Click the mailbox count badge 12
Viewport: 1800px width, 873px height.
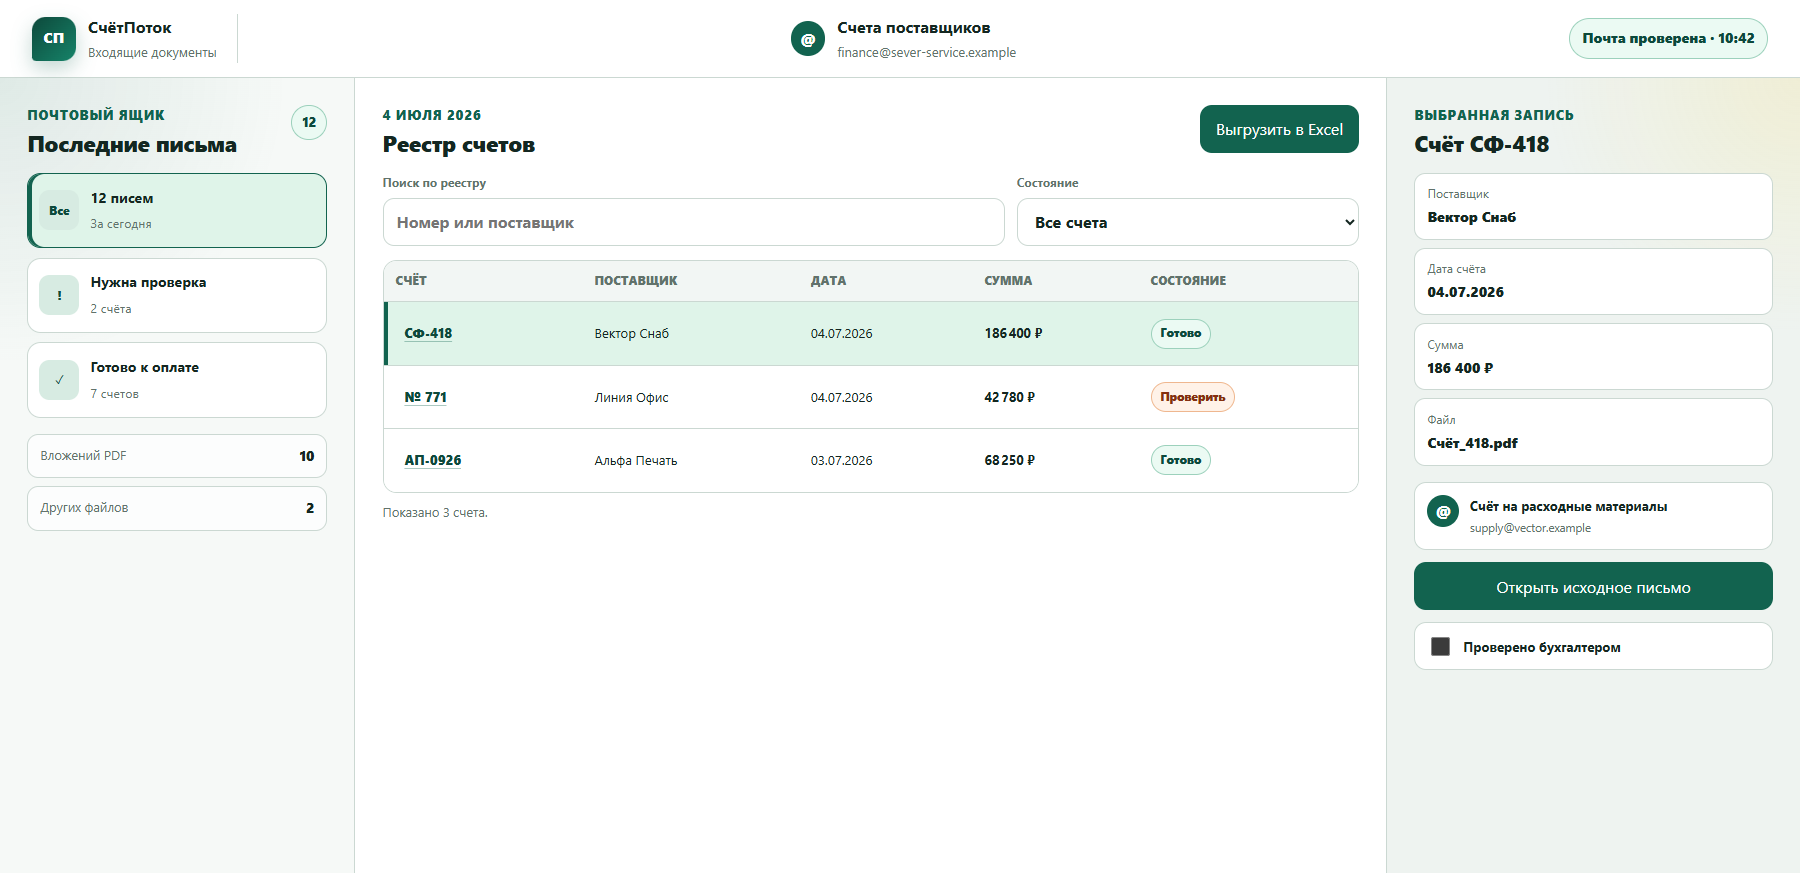[x=309, y=122]
